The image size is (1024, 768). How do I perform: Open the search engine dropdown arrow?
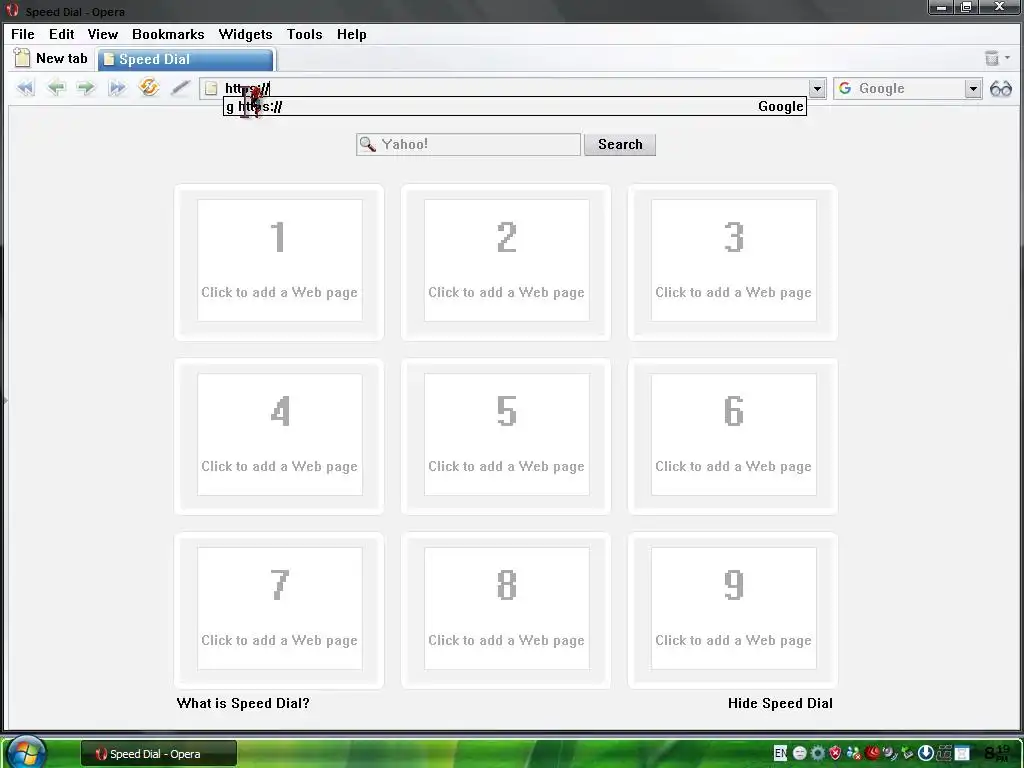973,88
